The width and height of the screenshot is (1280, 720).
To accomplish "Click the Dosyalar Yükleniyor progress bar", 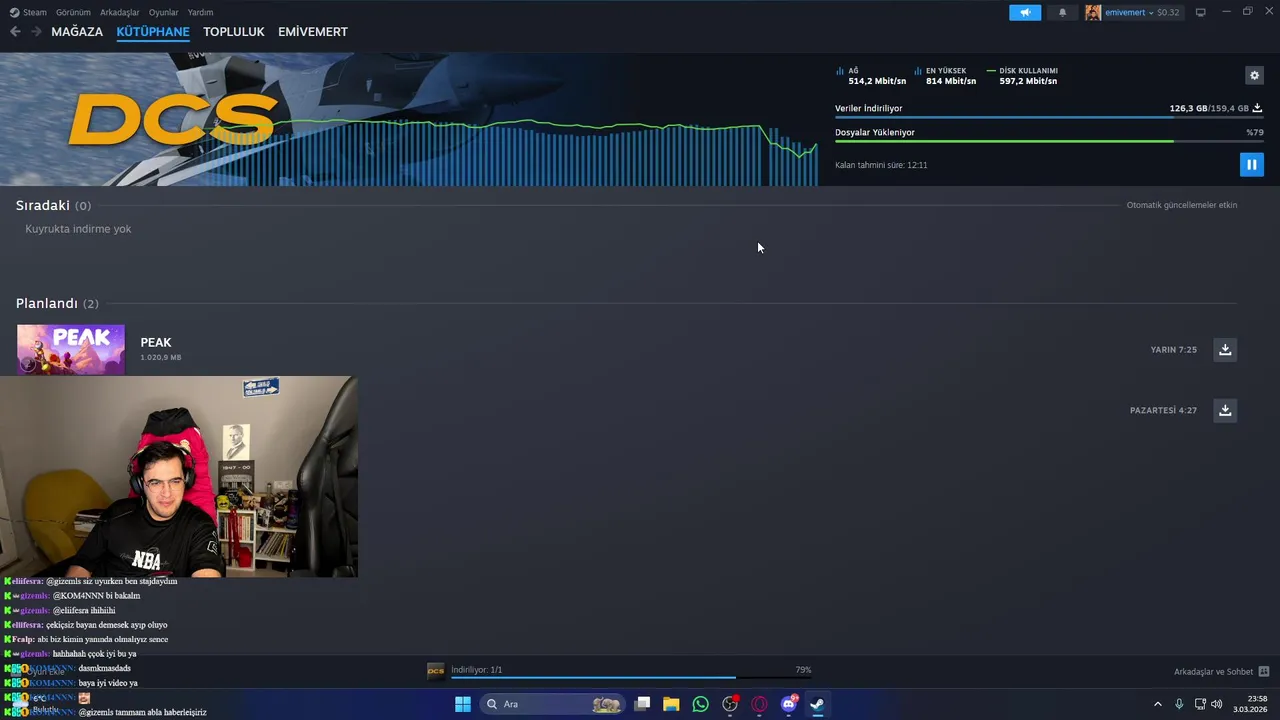I will 1049,141.
